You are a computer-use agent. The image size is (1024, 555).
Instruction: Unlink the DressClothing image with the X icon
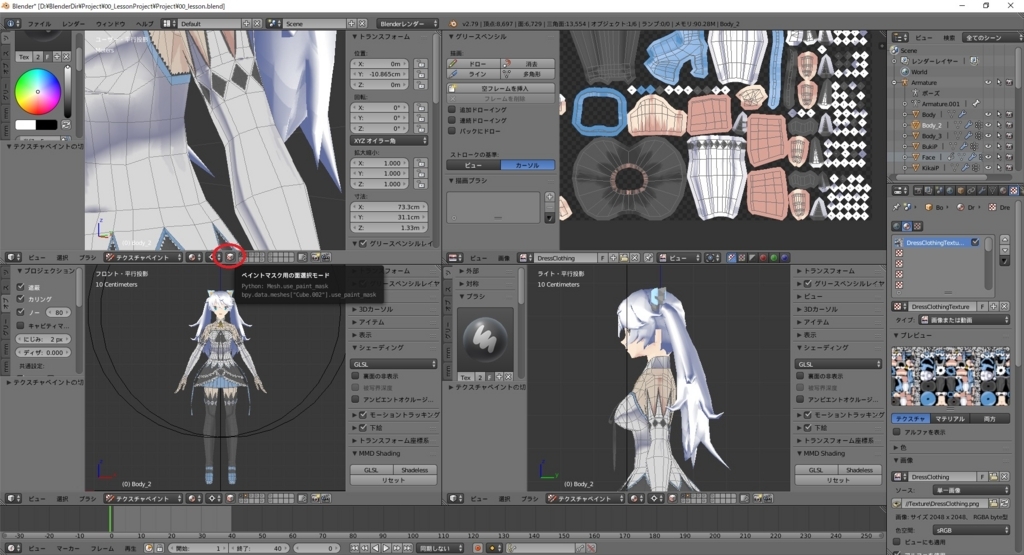click(x=635, y=258)
